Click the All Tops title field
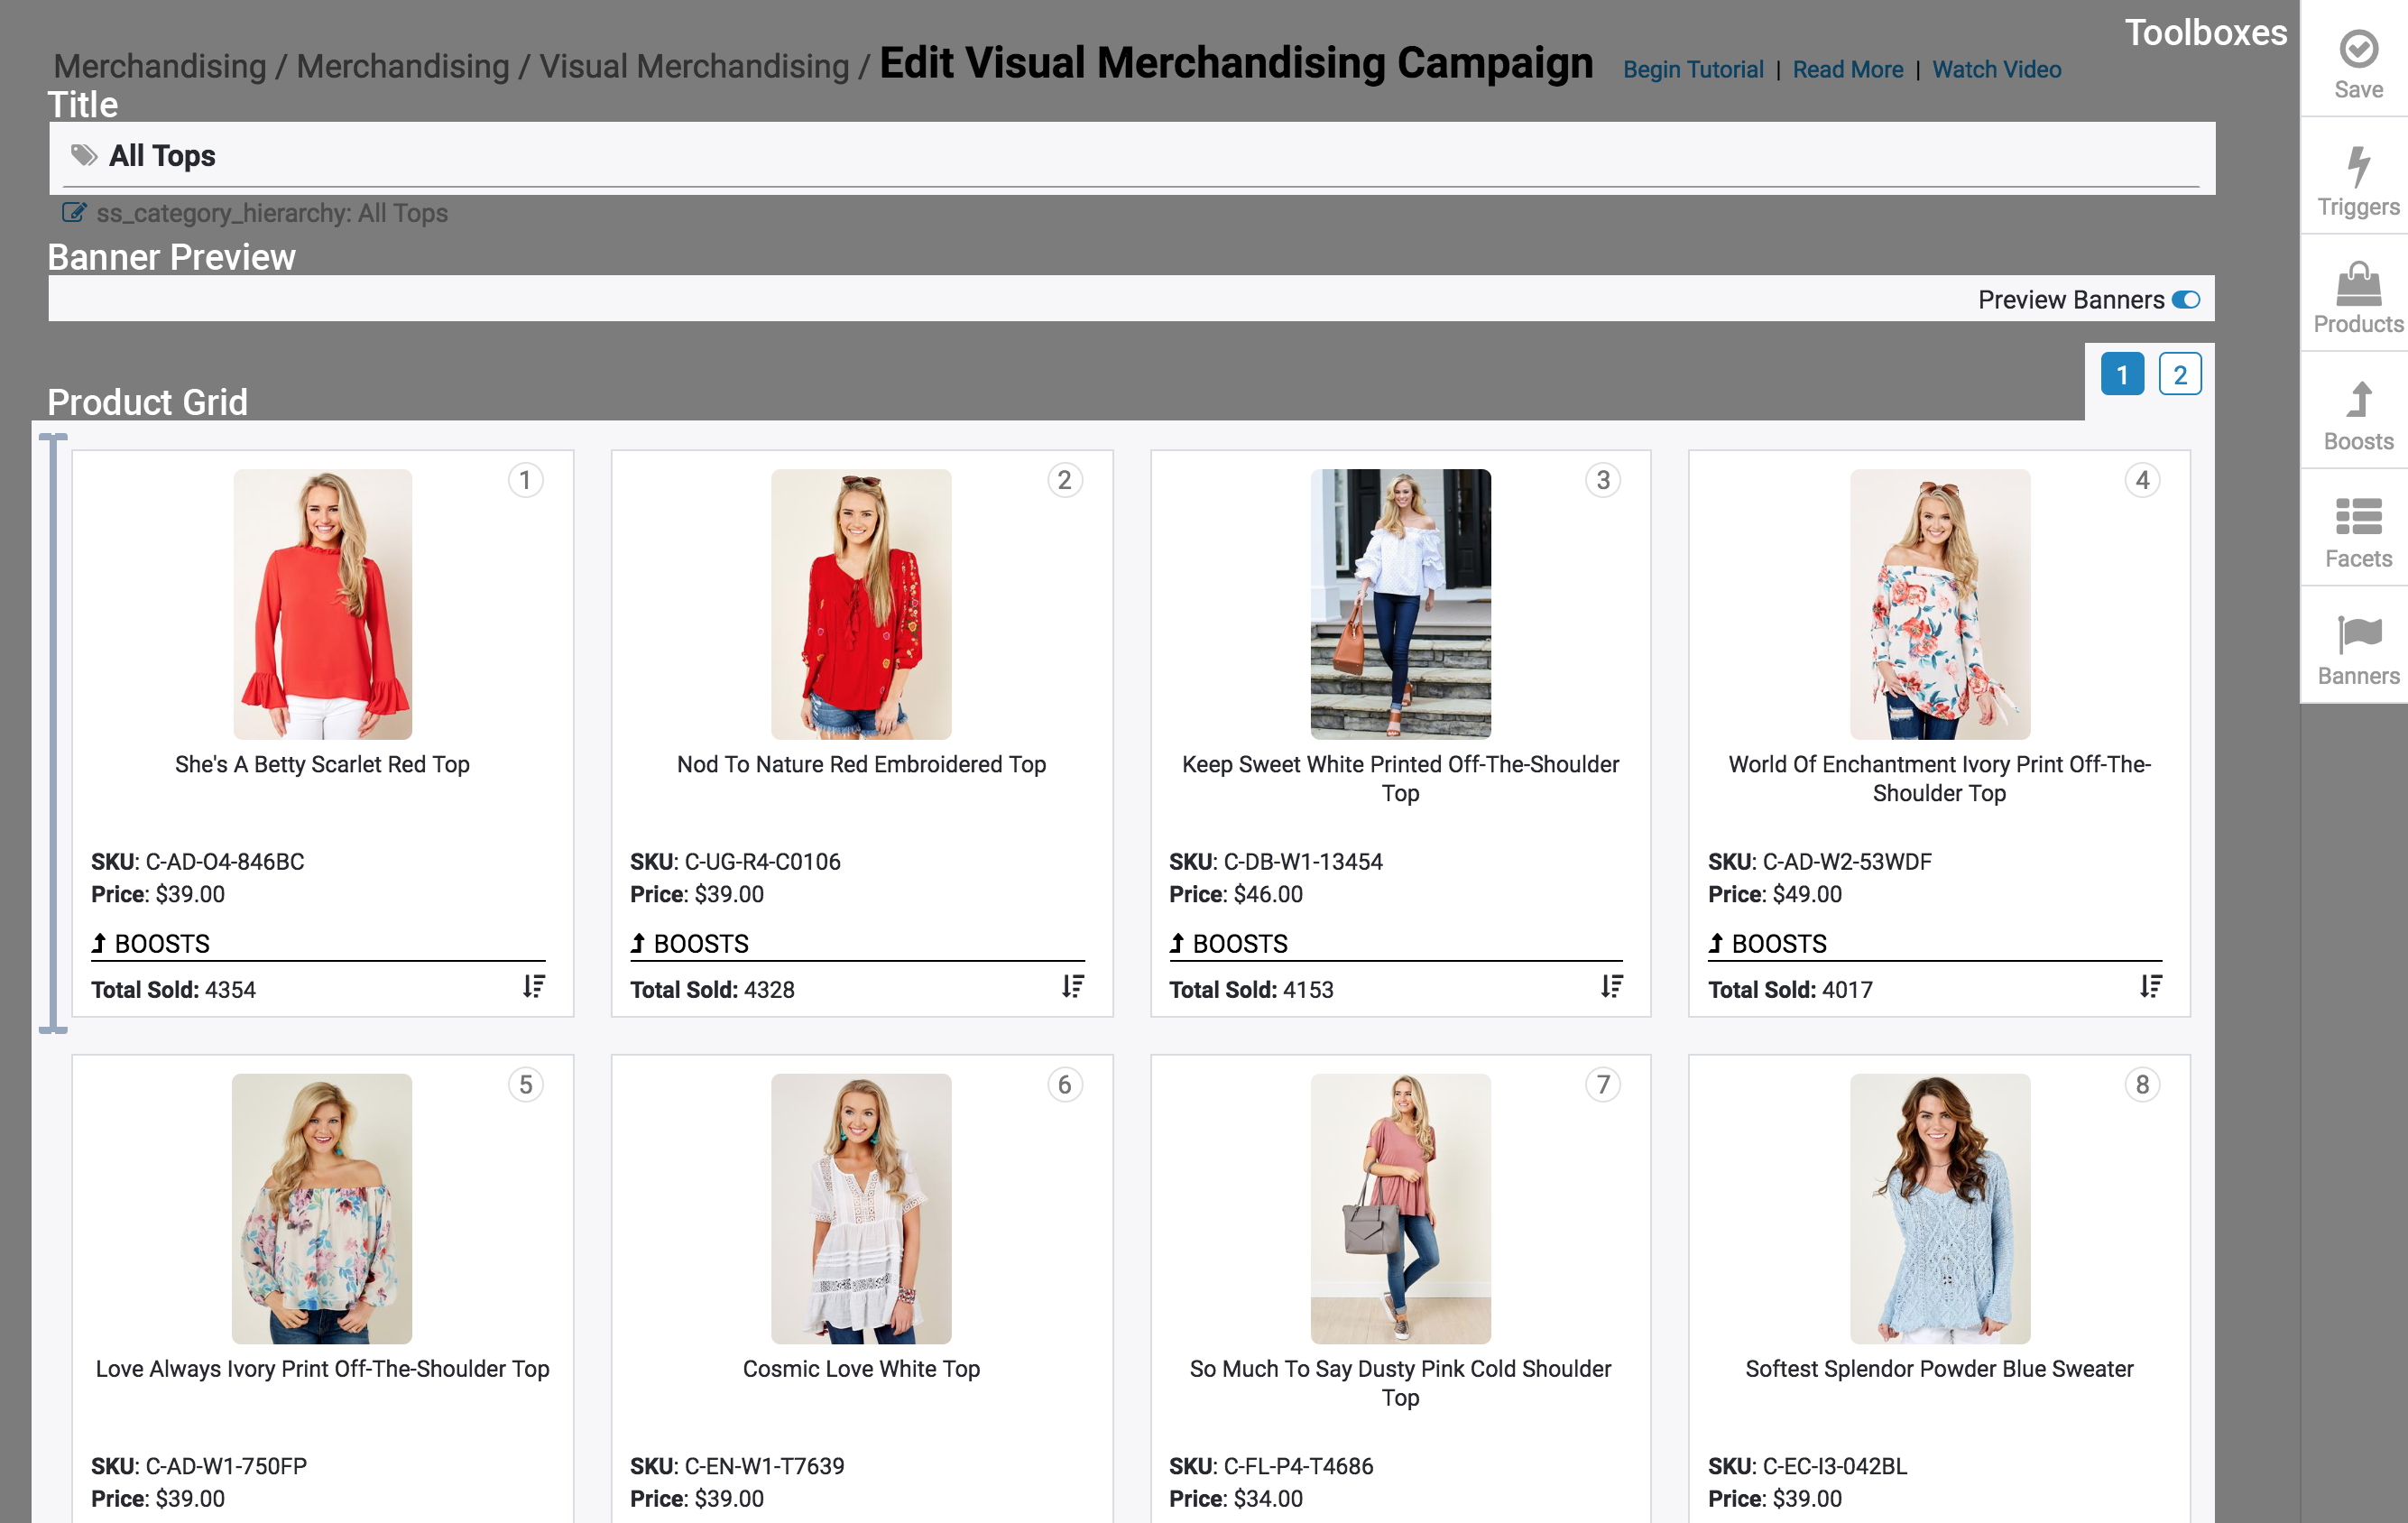 click(1130, 156)
